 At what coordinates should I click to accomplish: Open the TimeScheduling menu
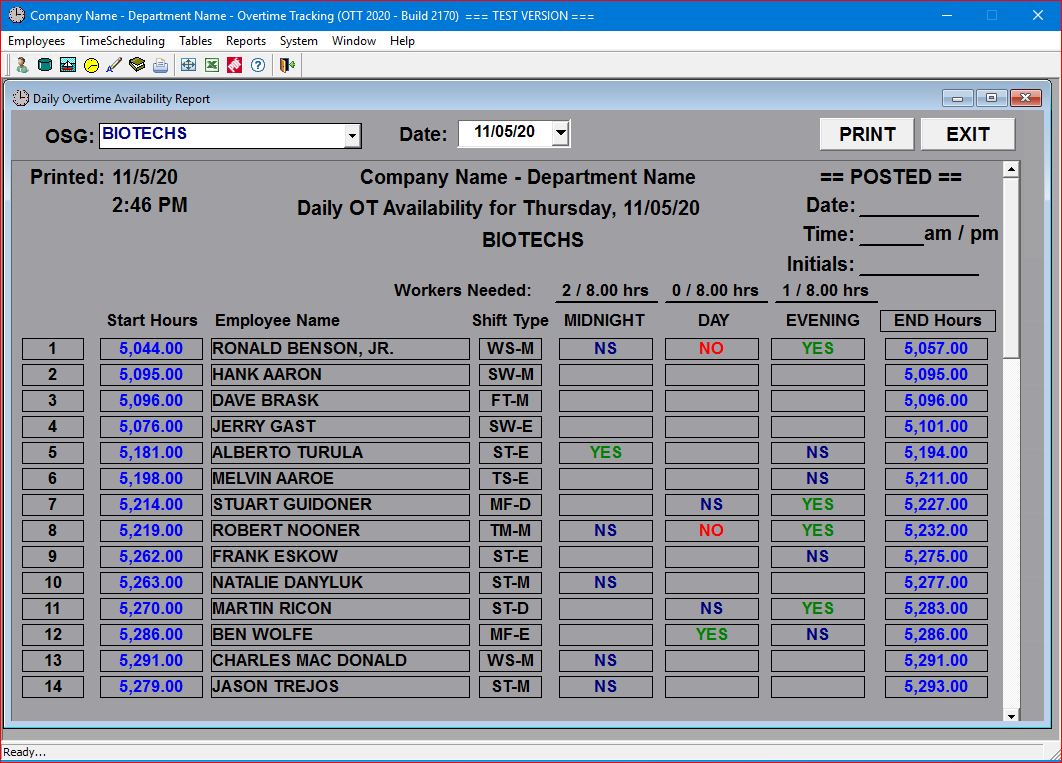122,41
